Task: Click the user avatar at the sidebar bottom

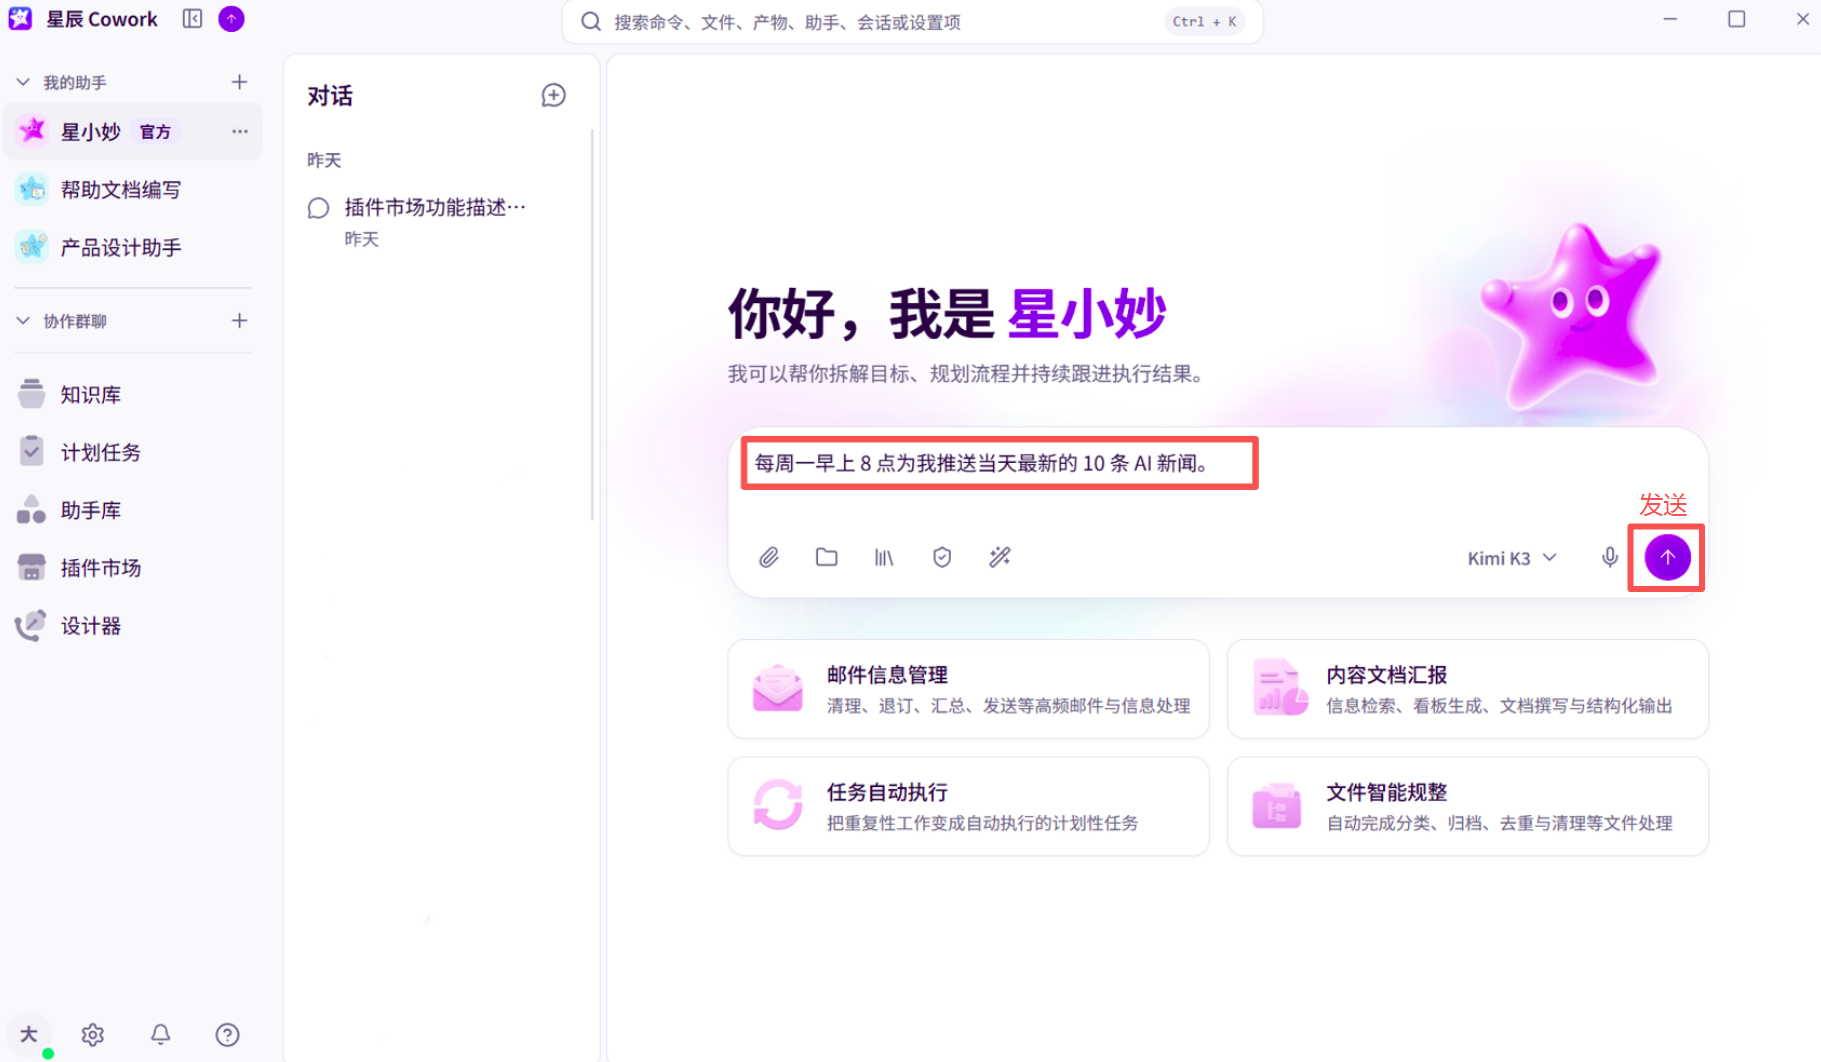Action: pyautogui.click(x=30, y=1035)
